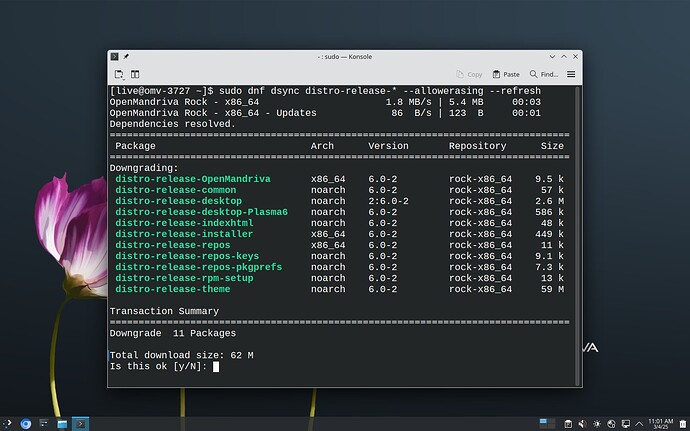Image resolution: width=690 pixels, height=431 pixels.
Task: Click the split view toolbar icon
Action: pos(135,74)
